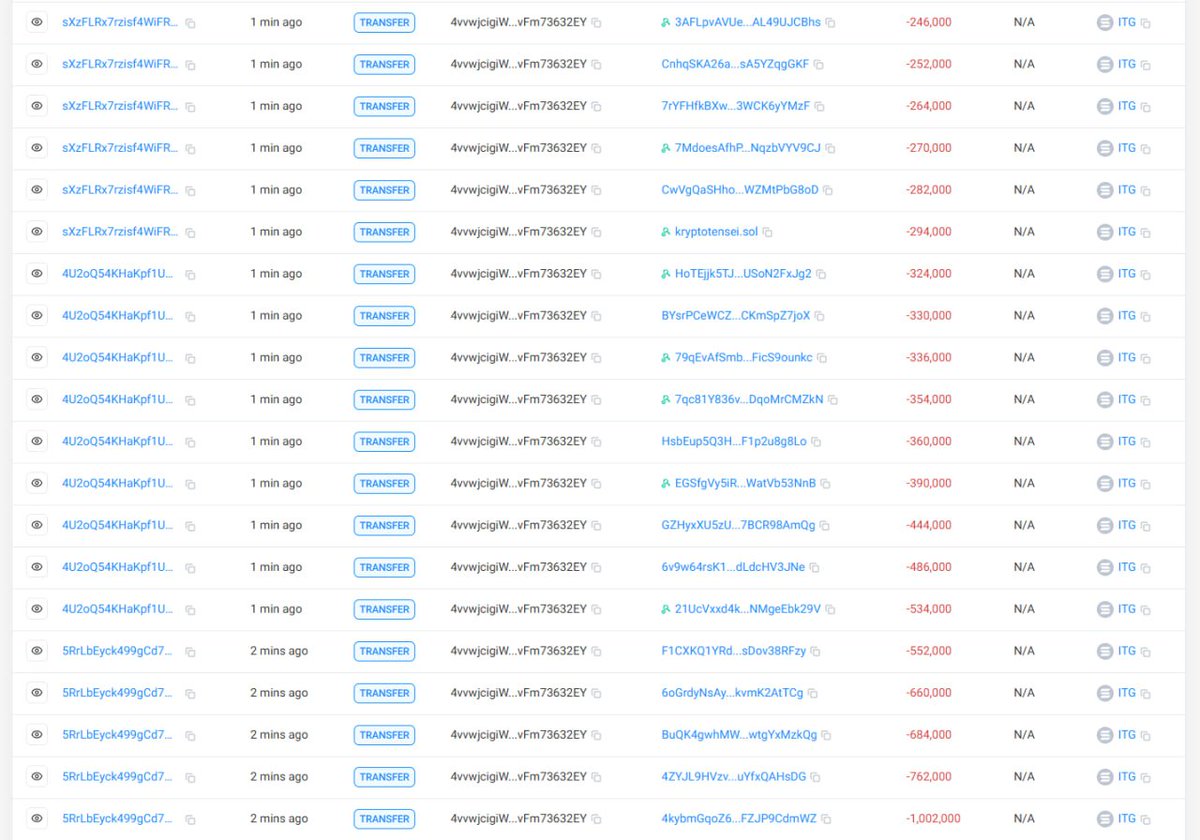
Task: Copy ITG token address in -1,002,000 row
Action: tap(1146, 820)
